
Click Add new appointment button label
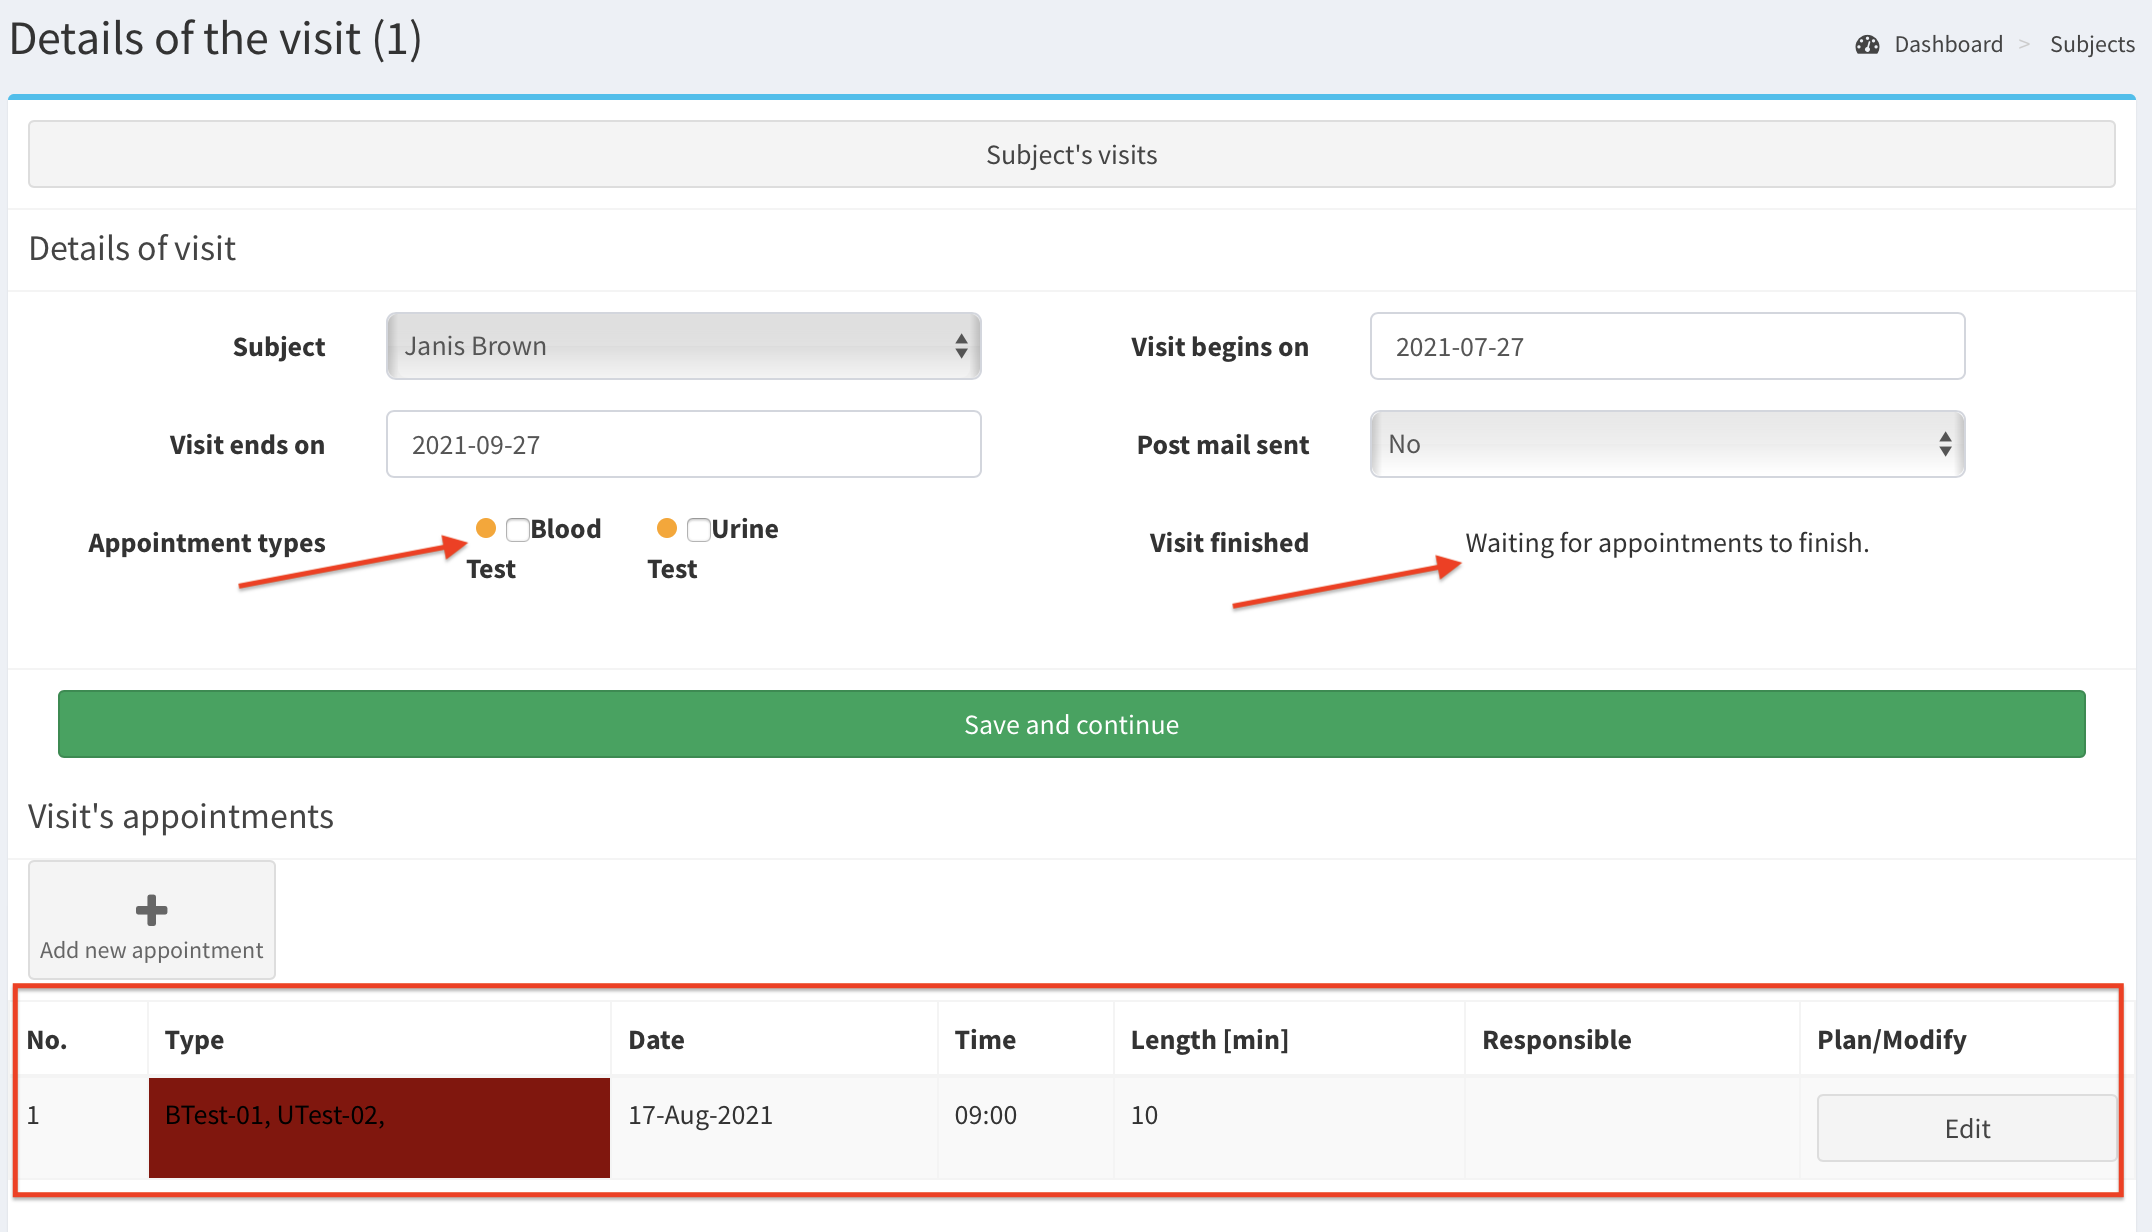tap(151, 950)
